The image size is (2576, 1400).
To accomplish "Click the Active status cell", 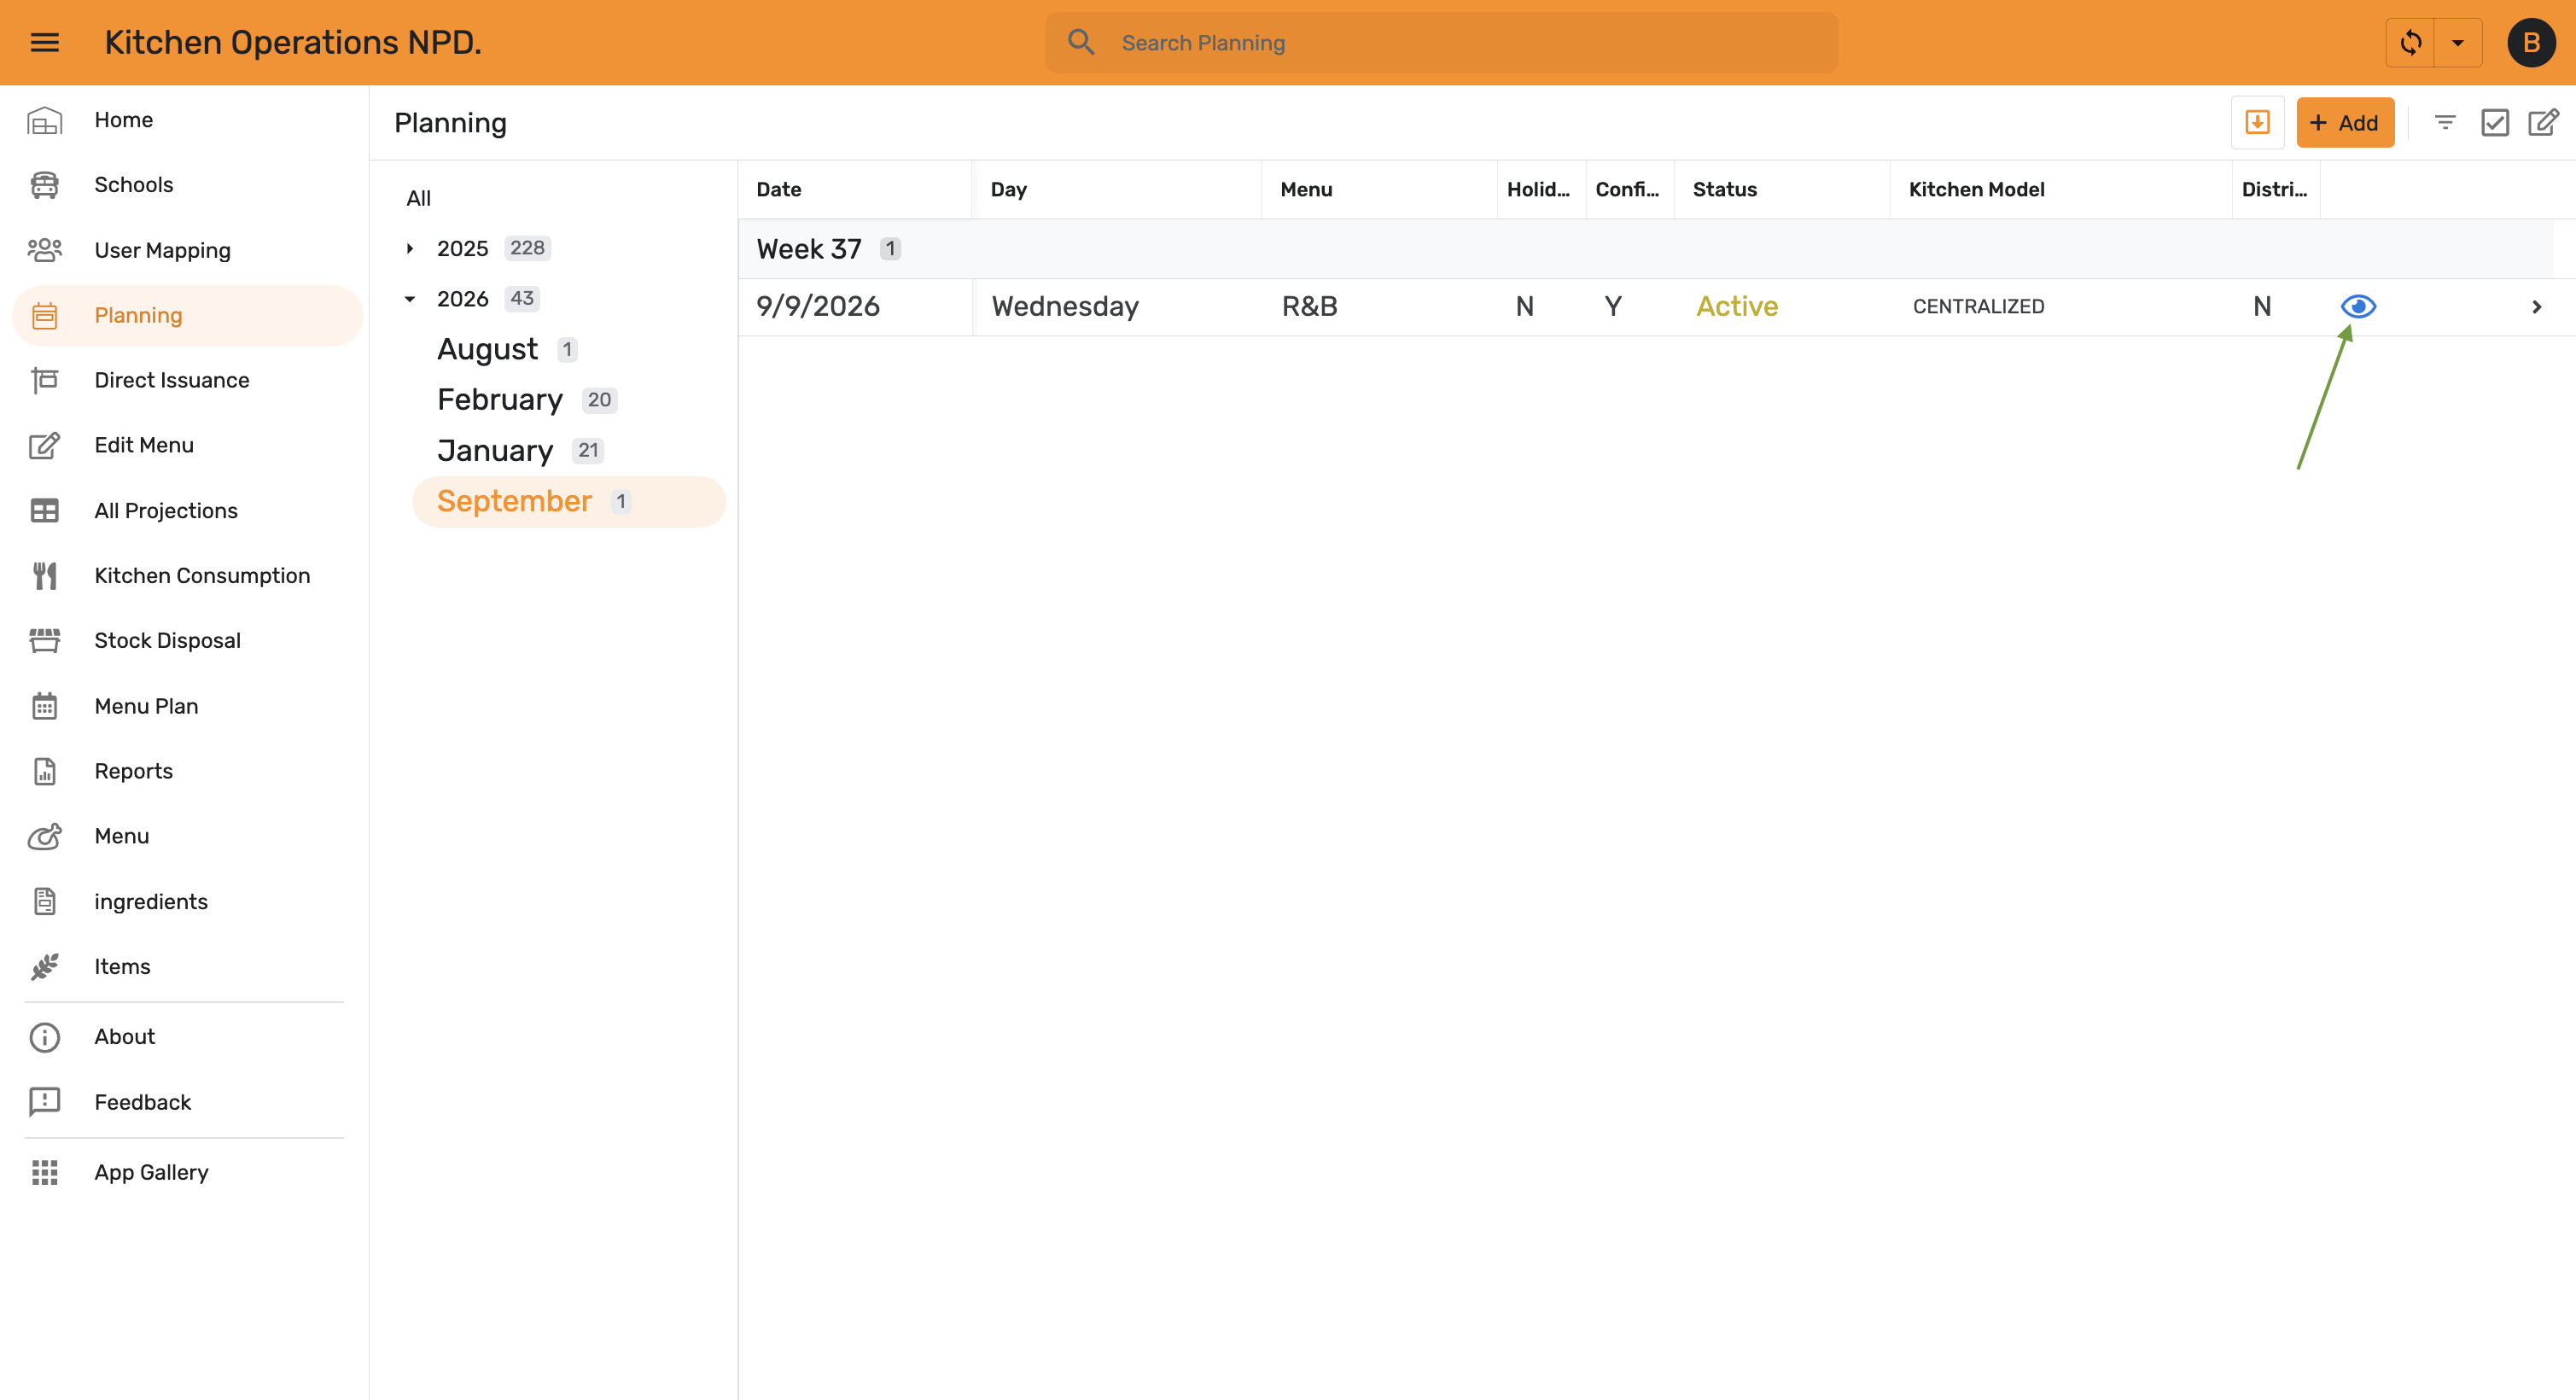I will (1737, 306).
